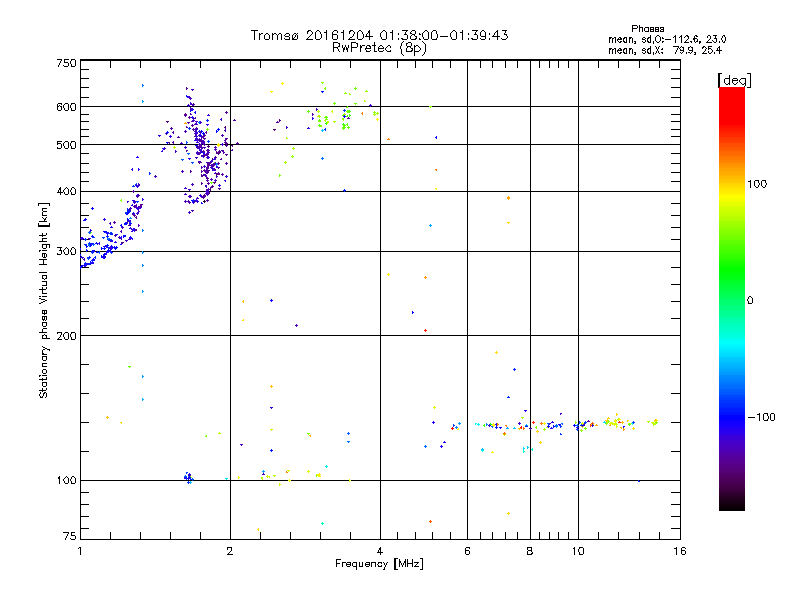
Task: Click the orange data point near 390 km at 7 MHz
Action: point(508,198)
